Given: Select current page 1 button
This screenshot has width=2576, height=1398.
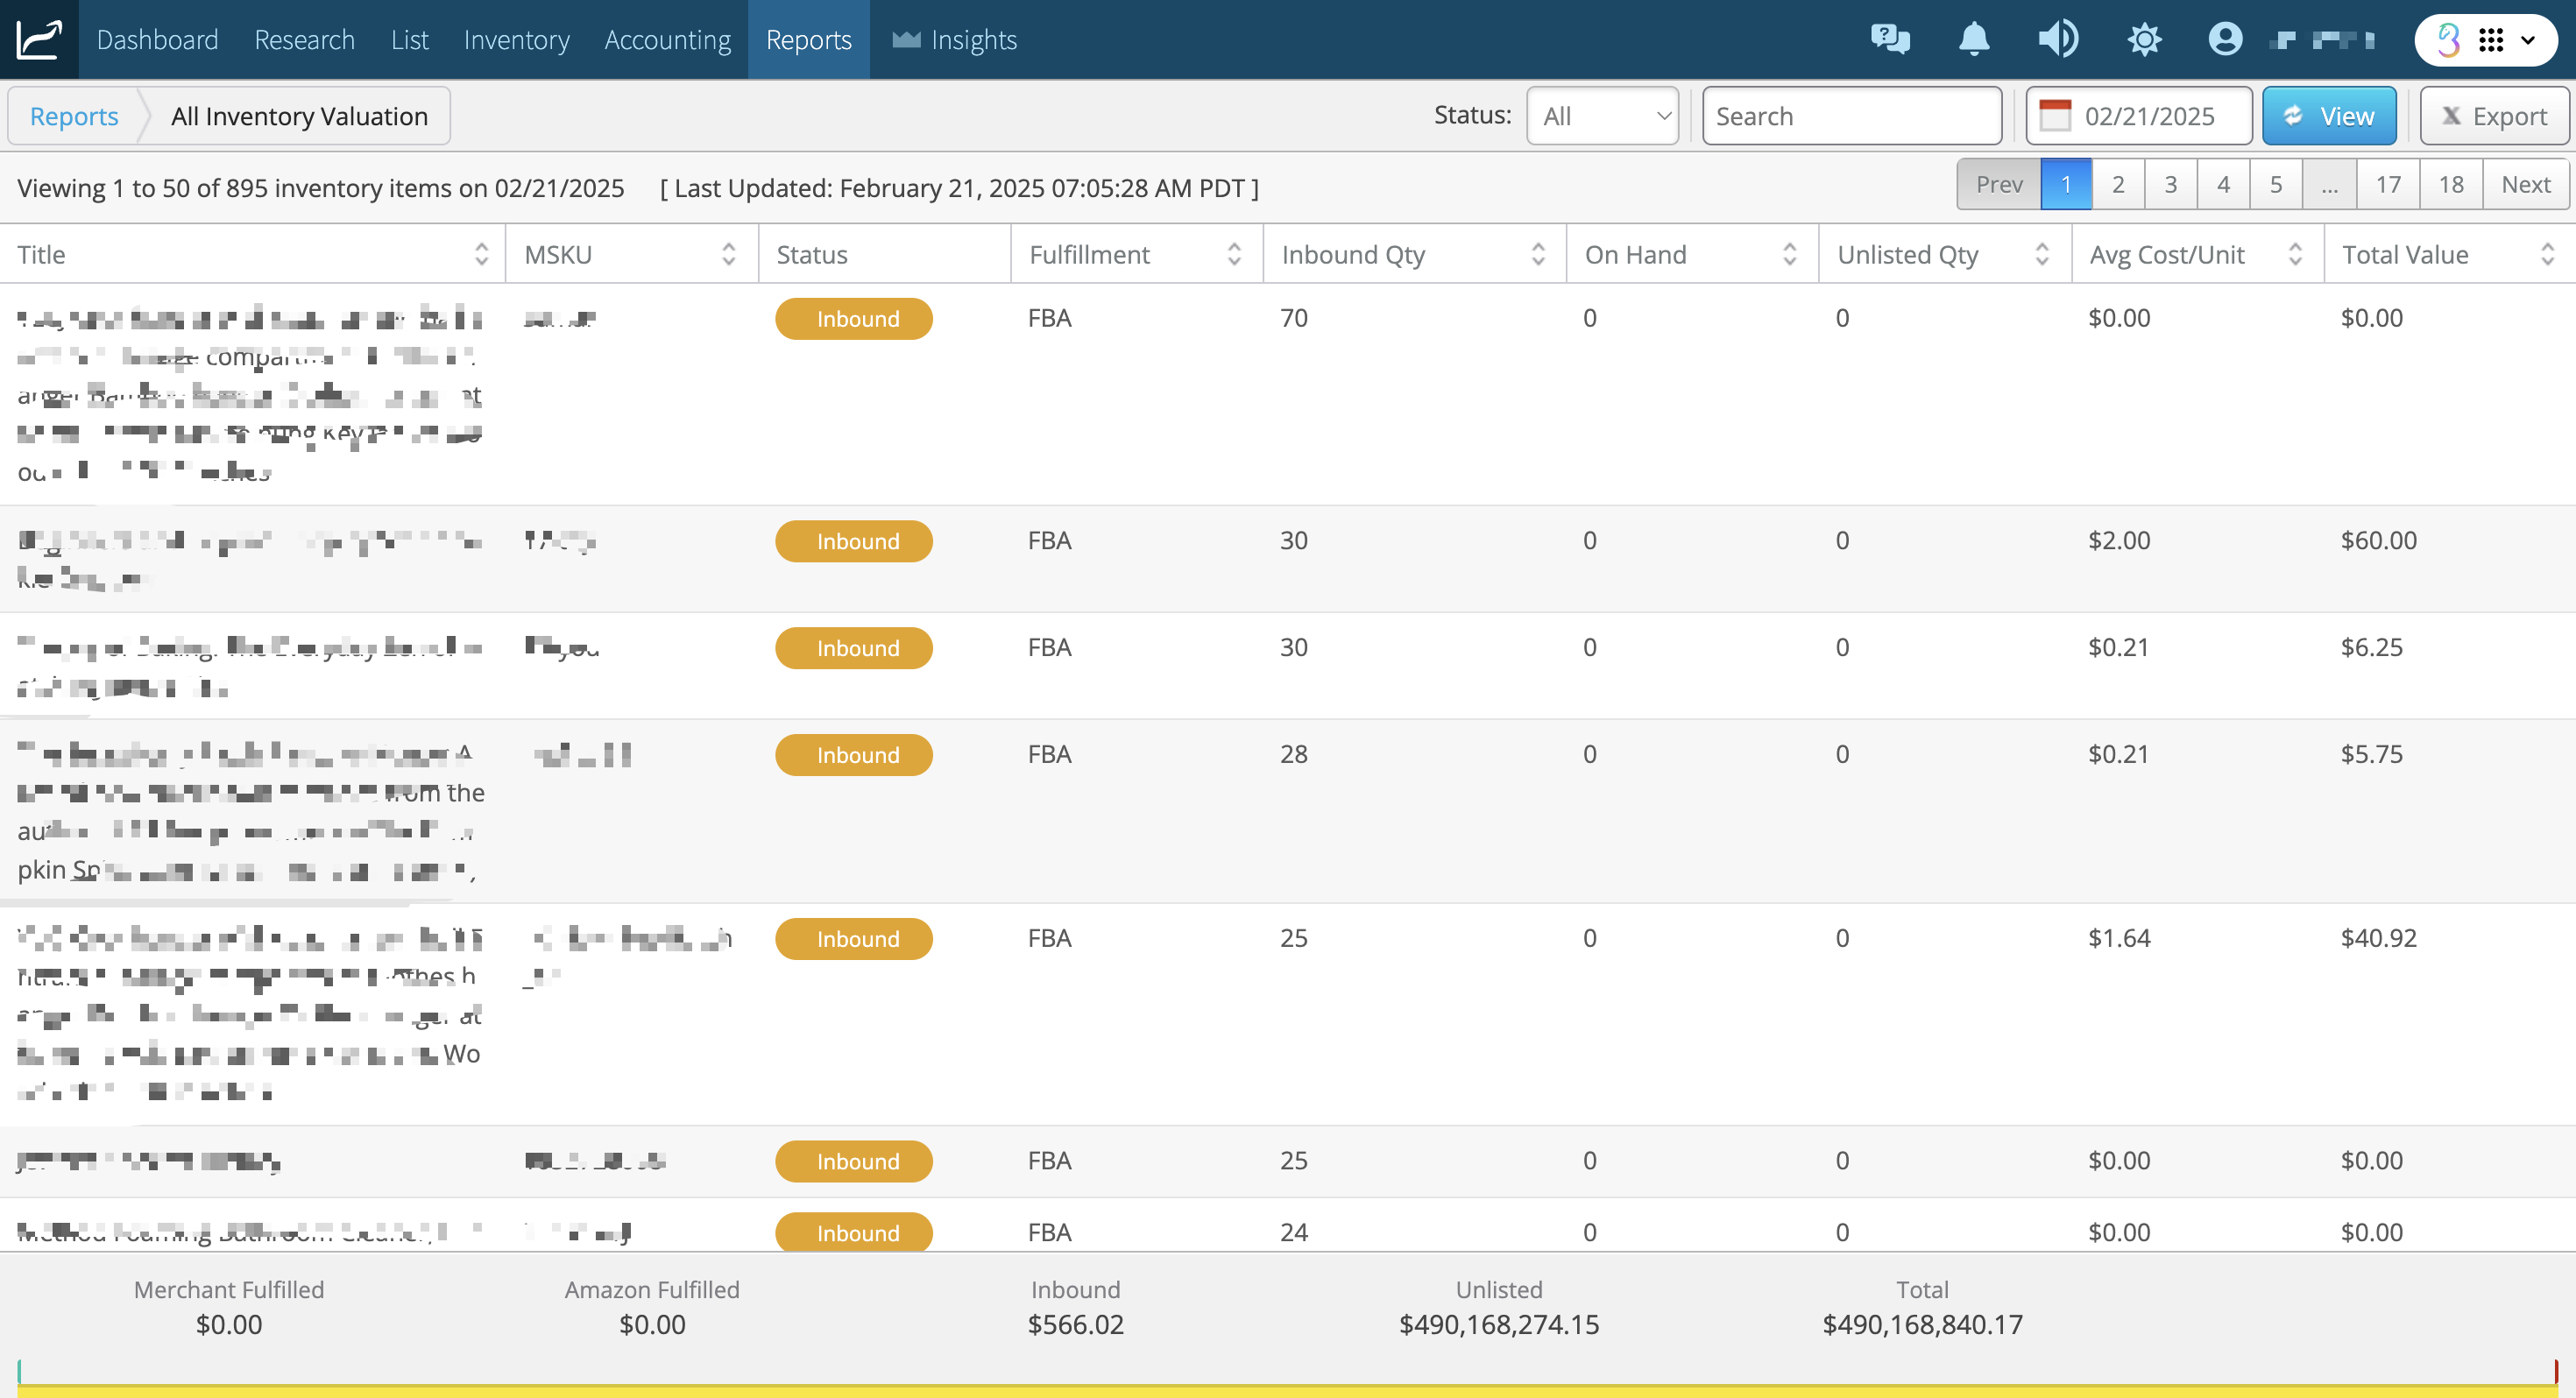Looking at the screenshot, I should [2066, 184].
